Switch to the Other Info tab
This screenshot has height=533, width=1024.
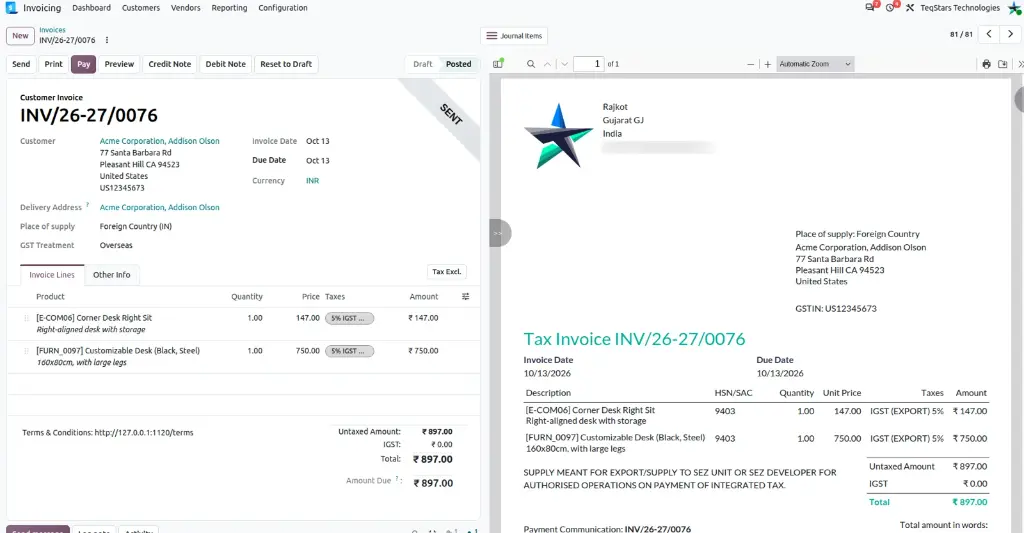[112, 275]
